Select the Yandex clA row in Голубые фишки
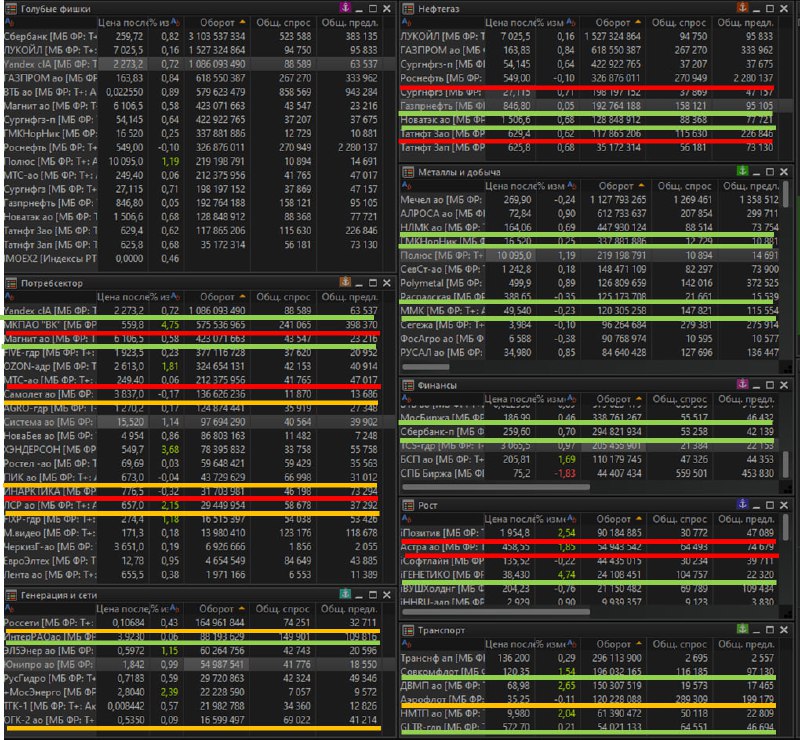 199,64
